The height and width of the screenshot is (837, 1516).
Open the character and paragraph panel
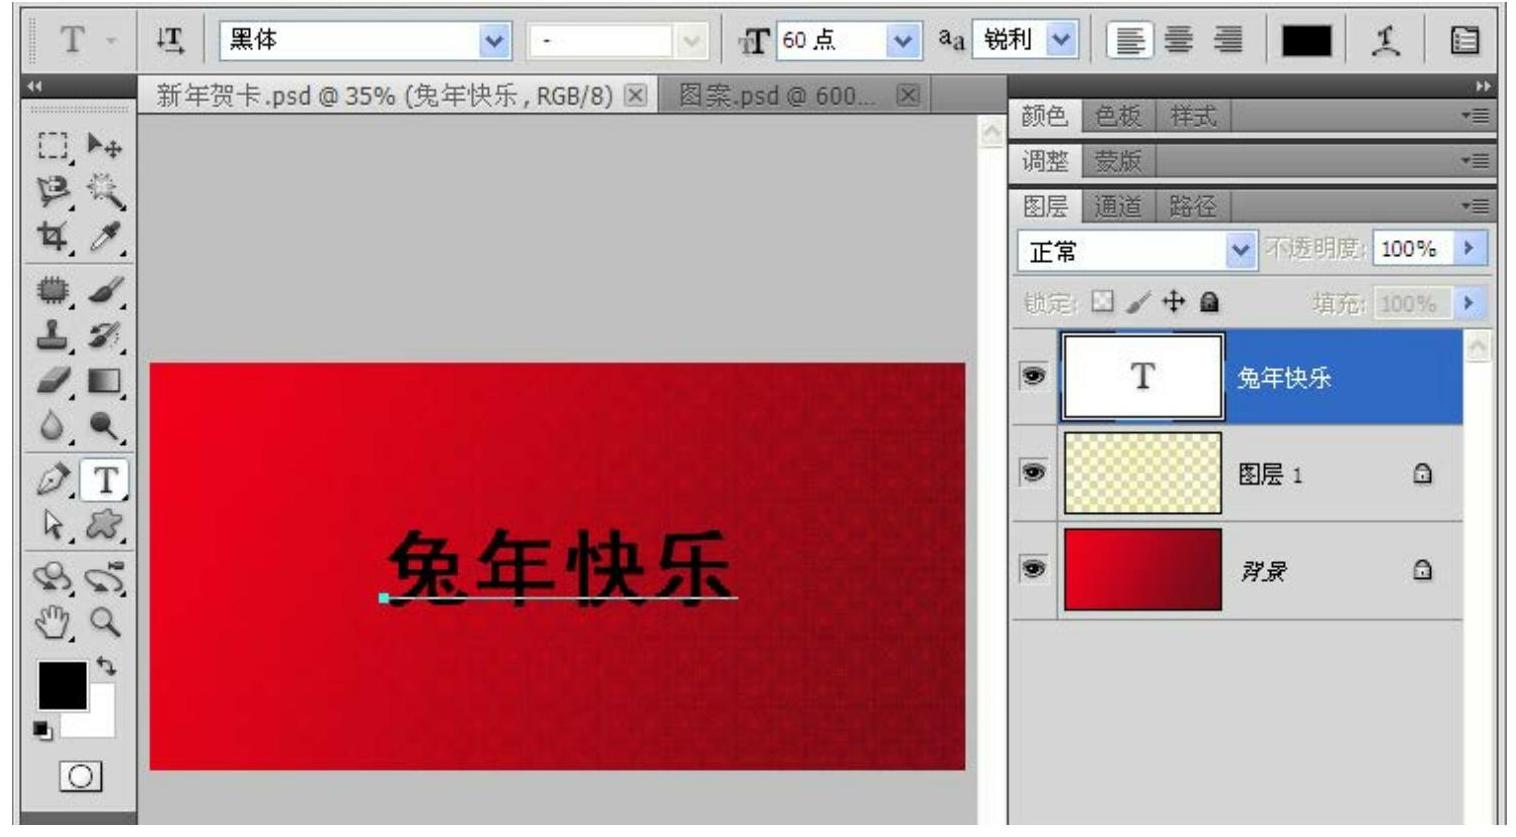point(1465,40)
